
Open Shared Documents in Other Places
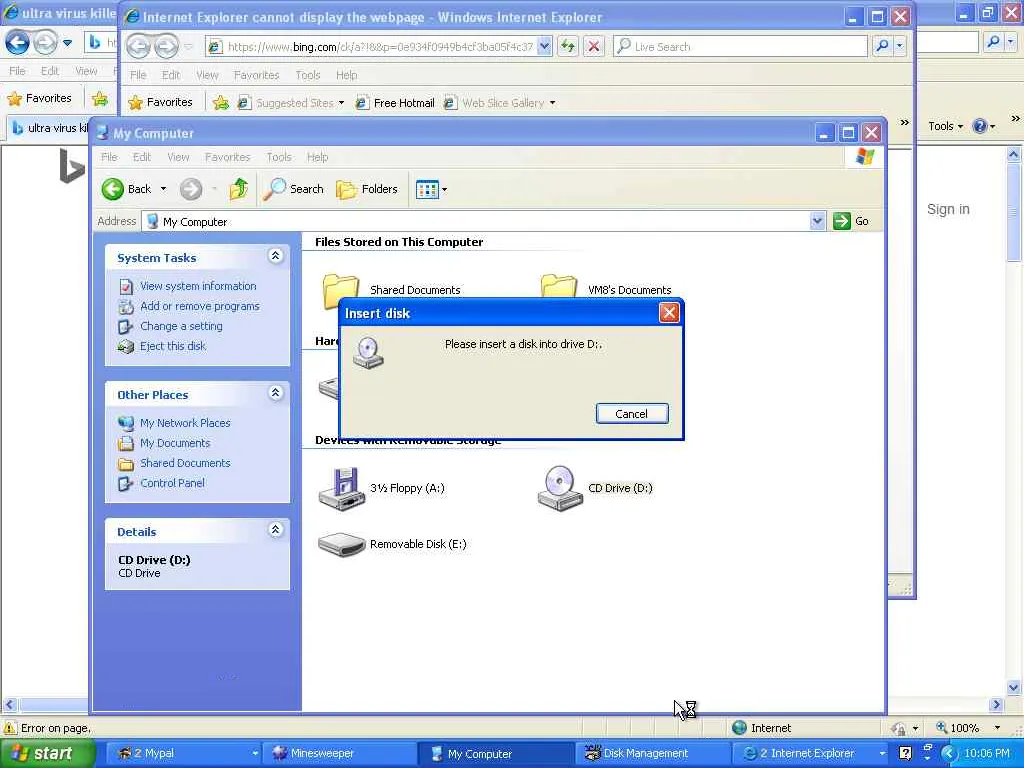(x=185, y=463)
